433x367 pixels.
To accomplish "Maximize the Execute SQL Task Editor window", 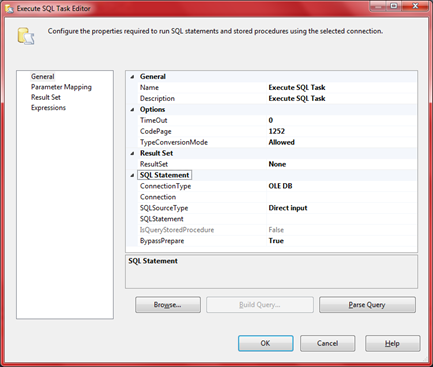I will click(394, 6).
